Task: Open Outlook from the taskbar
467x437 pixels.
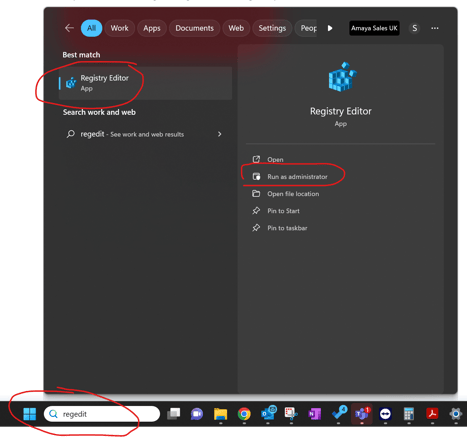Action: tap(269, 413)
